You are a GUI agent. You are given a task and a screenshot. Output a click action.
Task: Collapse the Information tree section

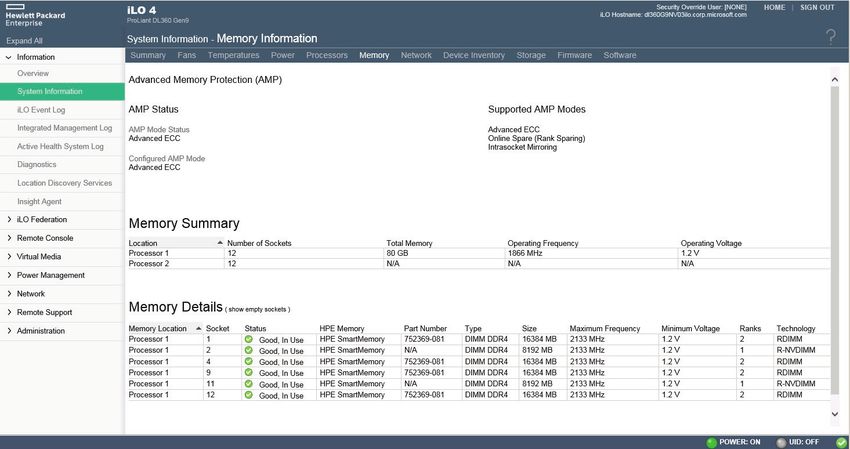tap(9, 57)
